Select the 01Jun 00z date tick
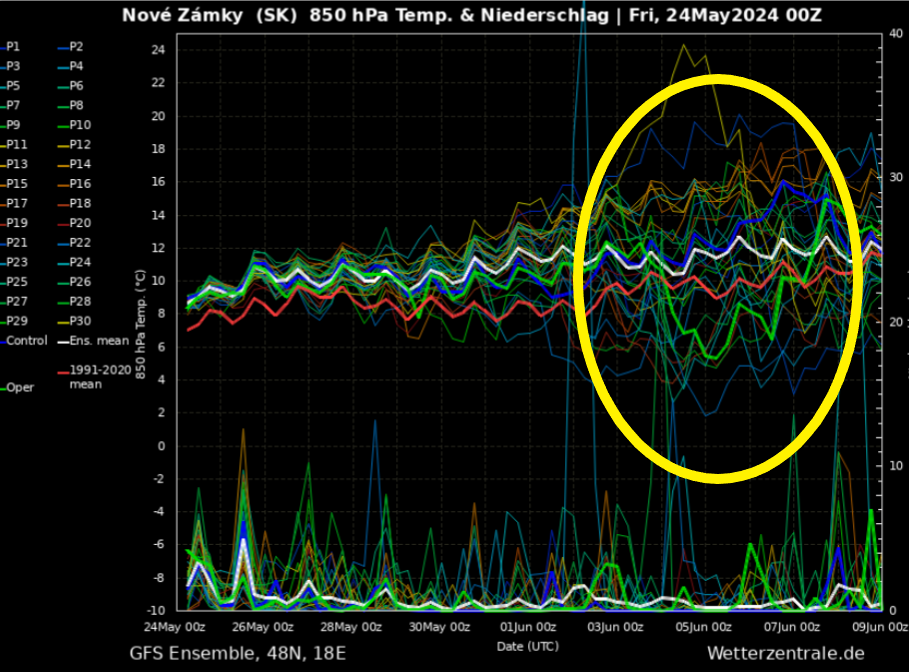The image size is (909, 672). (528, 627)
